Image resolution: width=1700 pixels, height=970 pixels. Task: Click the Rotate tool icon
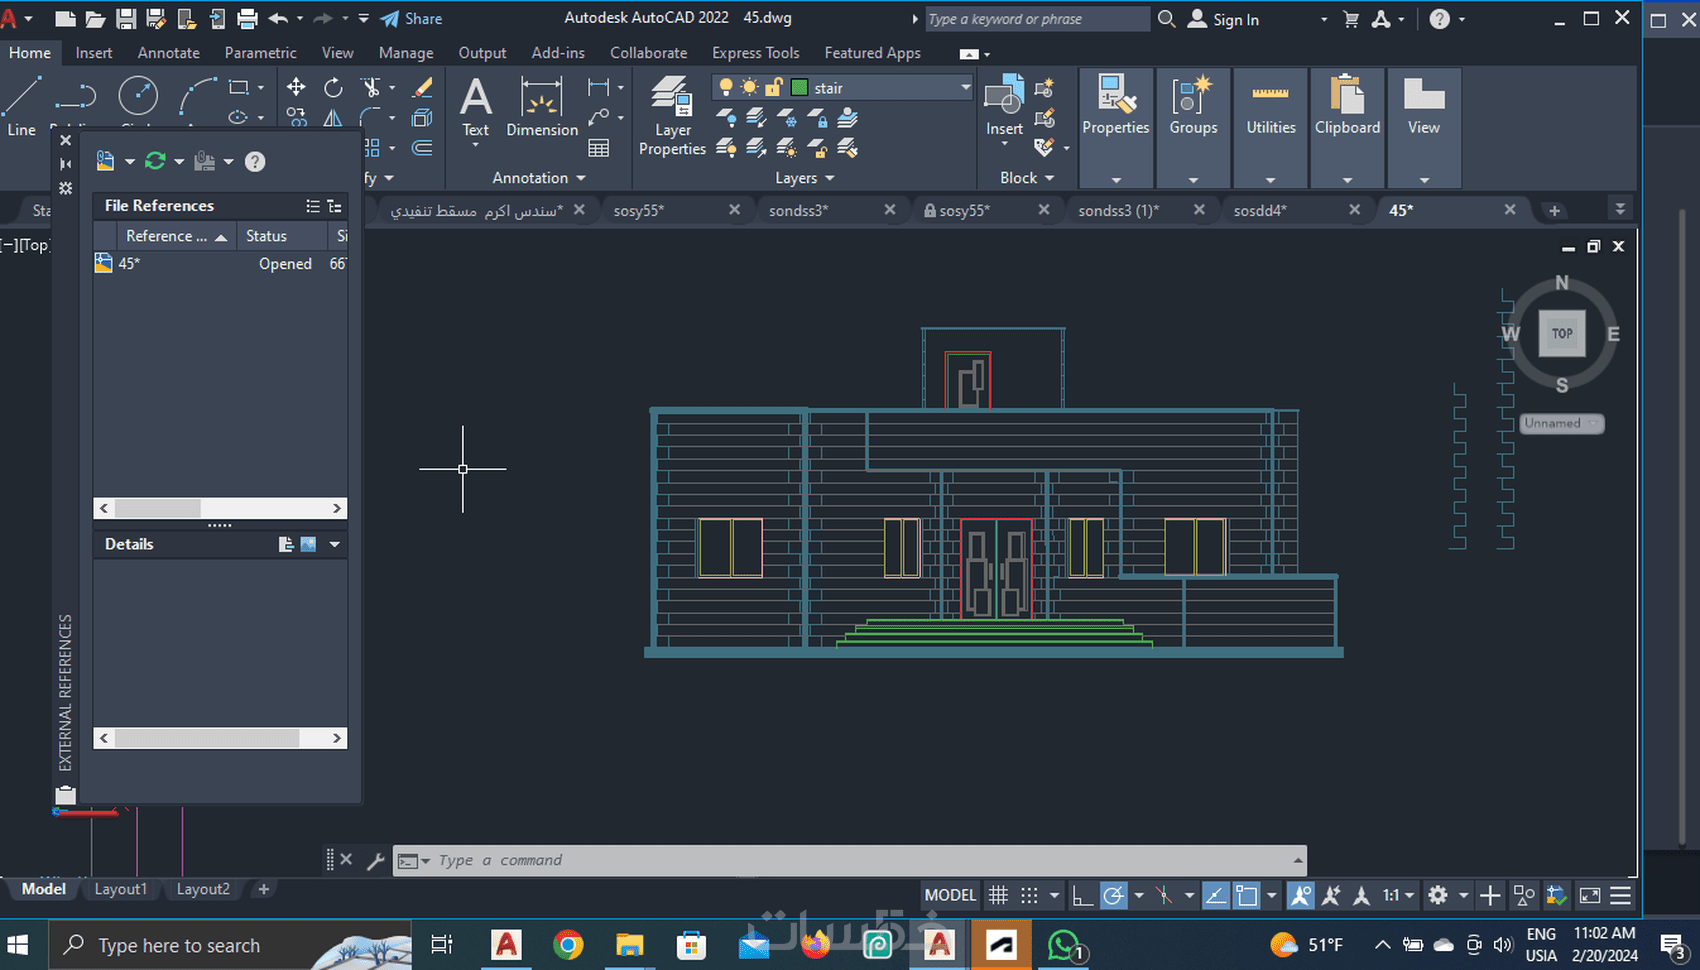click(333, 88)
